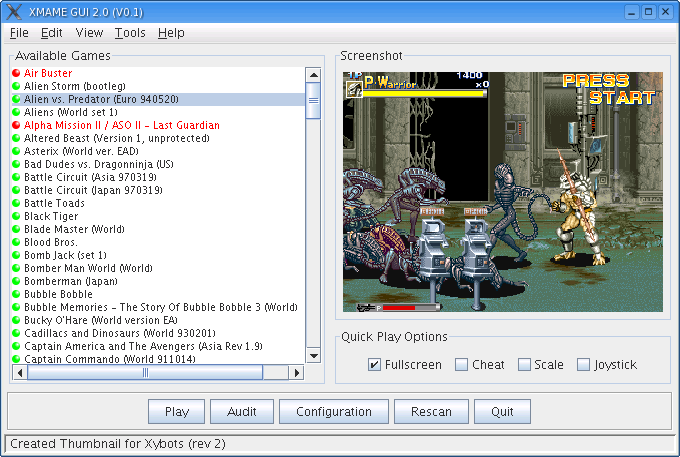The width and height of the screenshot is (680, 457).
Task: Click the green dot next to Bubble Bobble
Action: point(16,294)
